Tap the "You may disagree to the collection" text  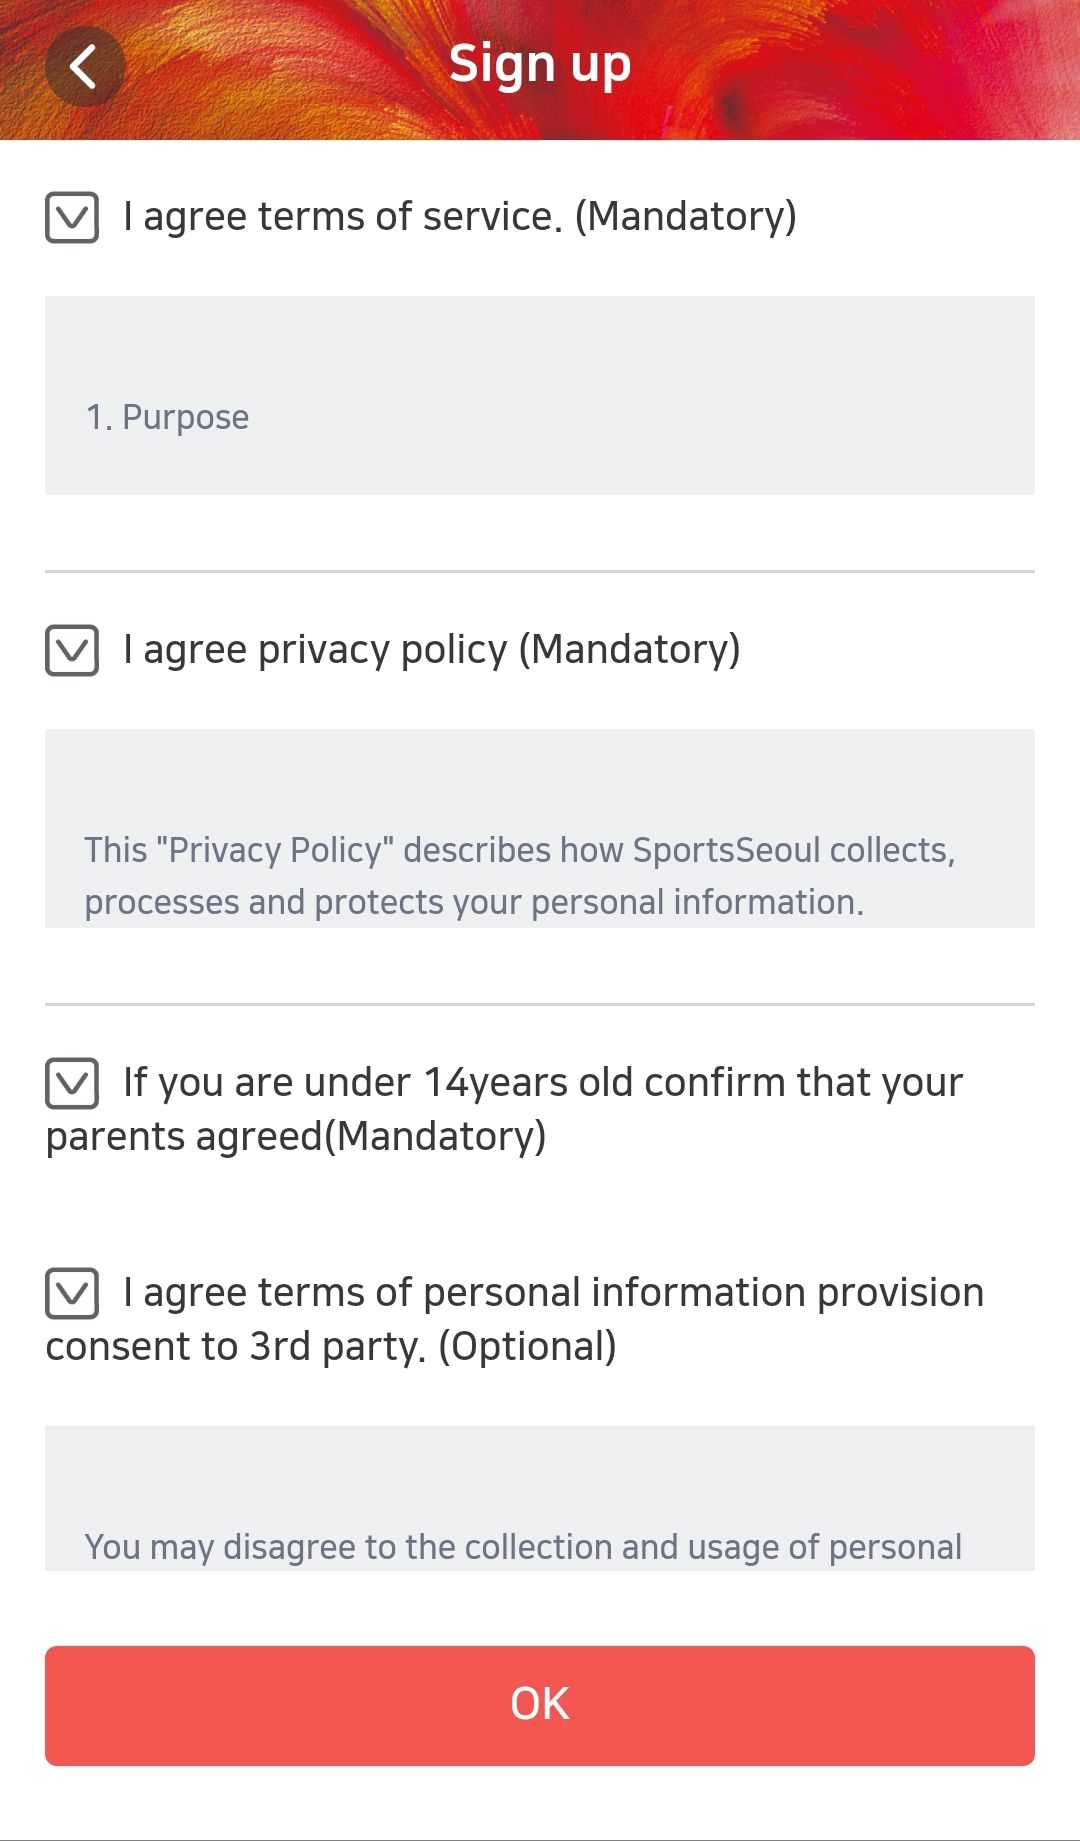click(523, 1547)
